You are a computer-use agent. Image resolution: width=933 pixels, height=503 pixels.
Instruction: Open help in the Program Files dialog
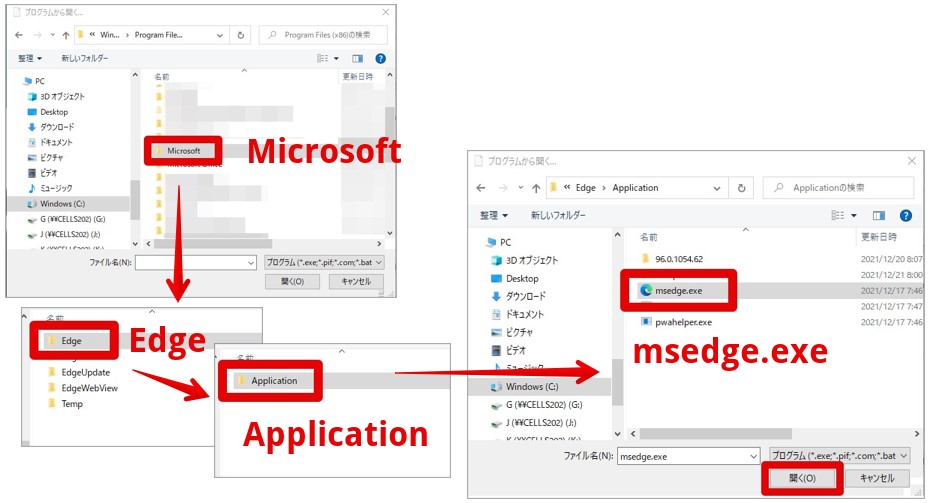tap(380, 58)
